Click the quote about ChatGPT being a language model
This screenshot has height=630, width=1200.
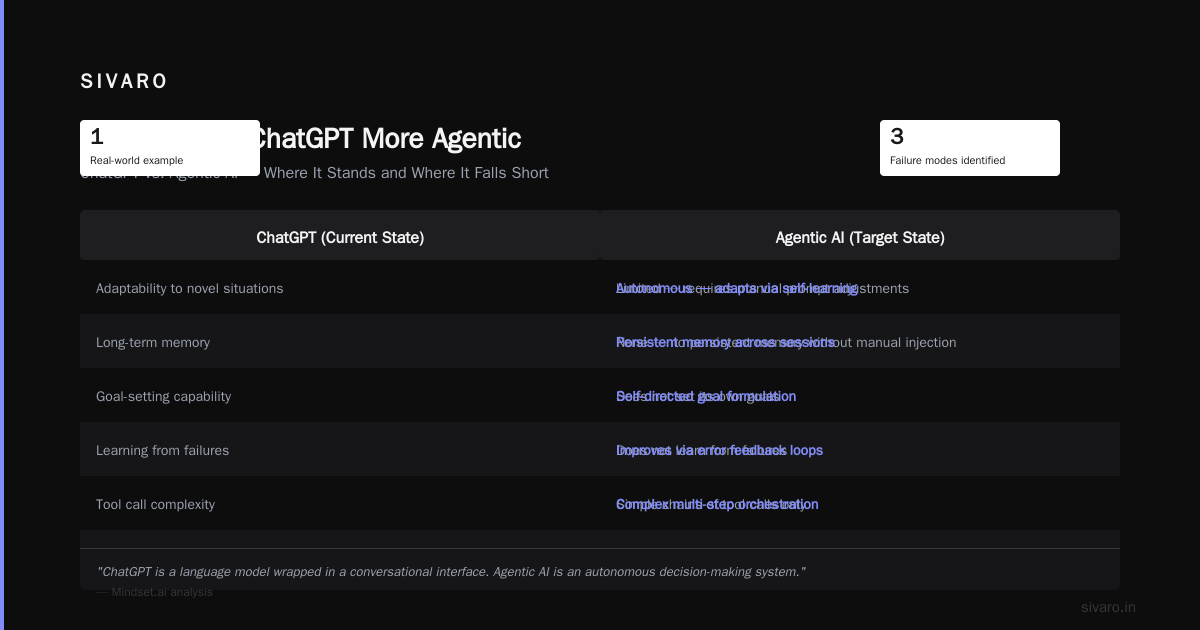pyautogui.click(x=451, y=572)
